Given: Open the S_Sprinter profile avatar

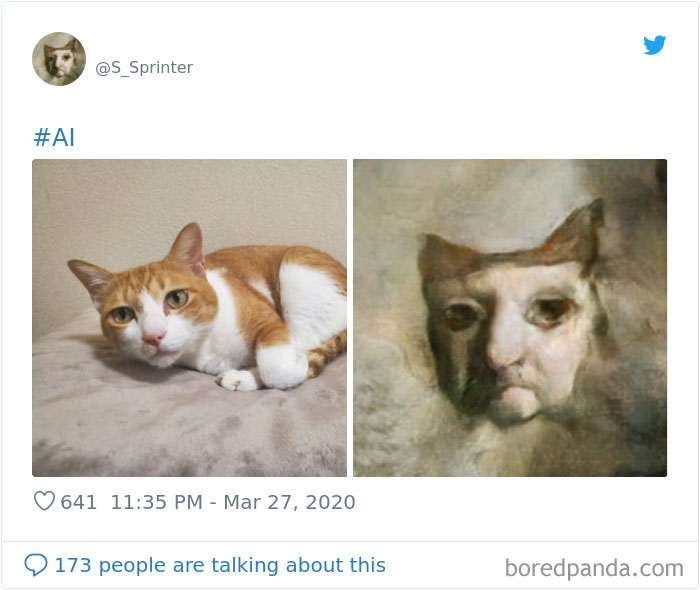Looking at the screenshot, I should click(59, 59).
